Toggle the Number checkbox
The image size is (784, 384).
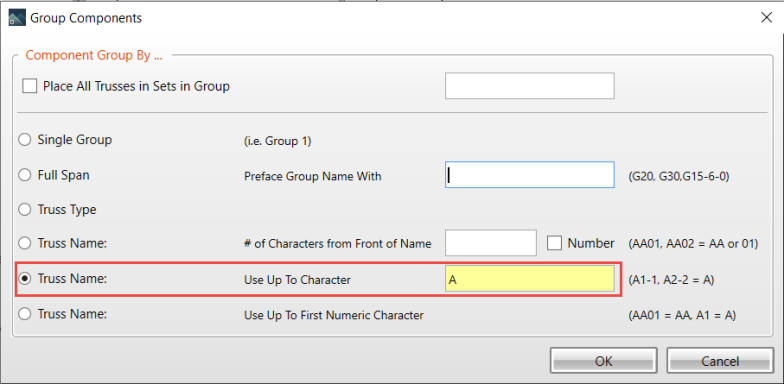(554, 243)
